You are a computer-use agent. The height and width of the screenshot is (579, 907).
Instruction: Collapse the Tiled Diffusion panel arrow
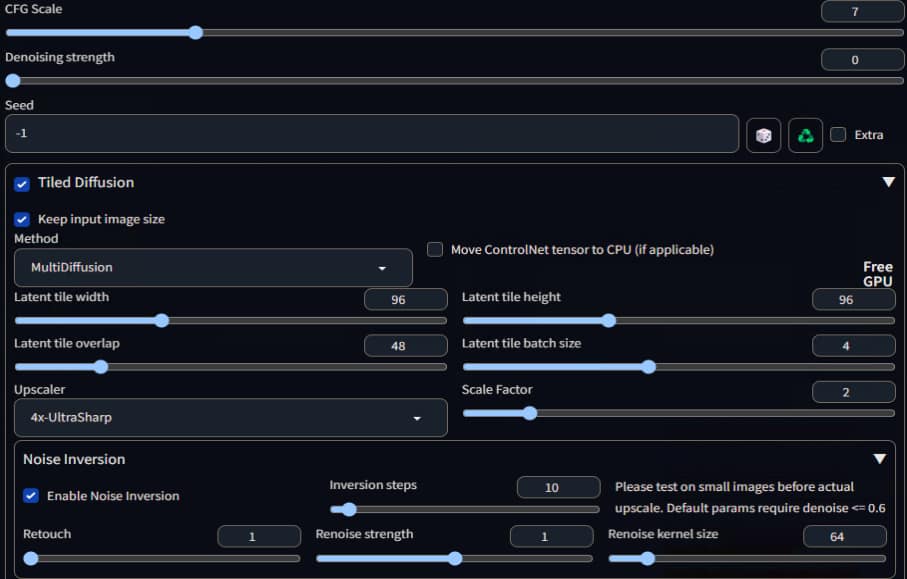[x=888, y=182]
